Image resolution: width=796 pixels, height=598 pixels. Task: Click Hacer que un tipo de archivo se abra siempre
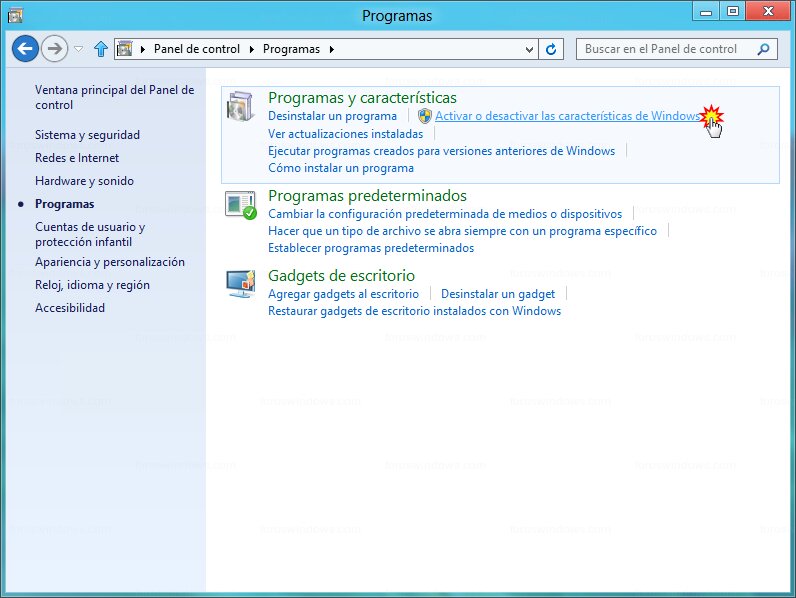tap(462, 231)
